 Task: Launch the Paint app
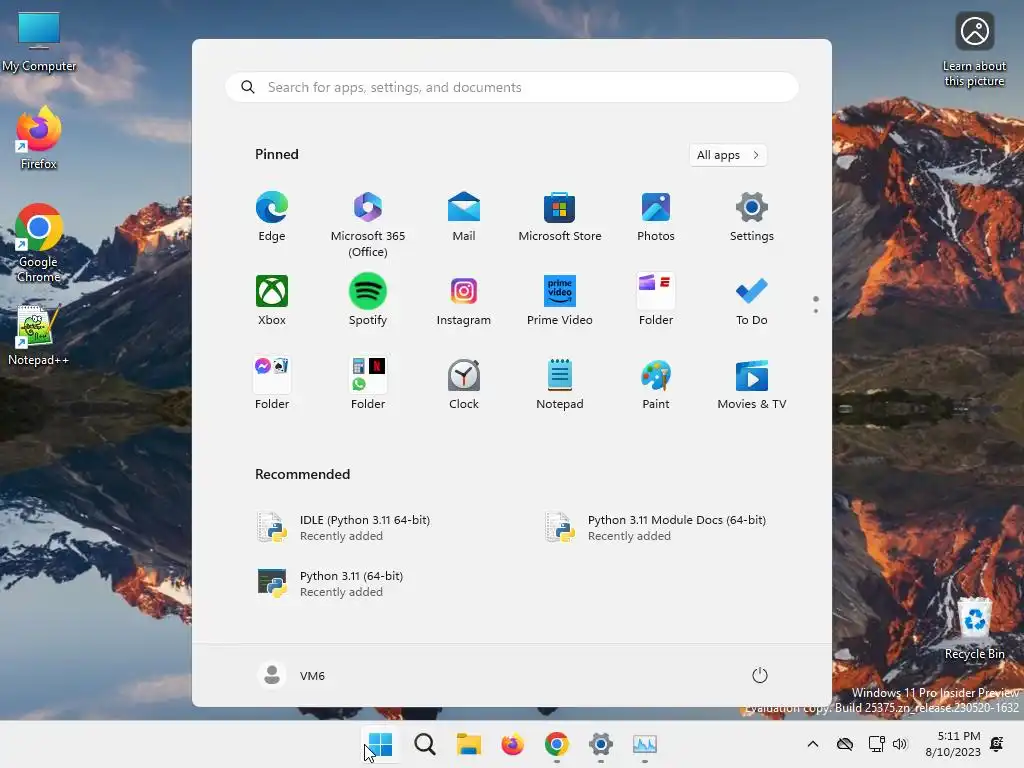click(656, 385)
